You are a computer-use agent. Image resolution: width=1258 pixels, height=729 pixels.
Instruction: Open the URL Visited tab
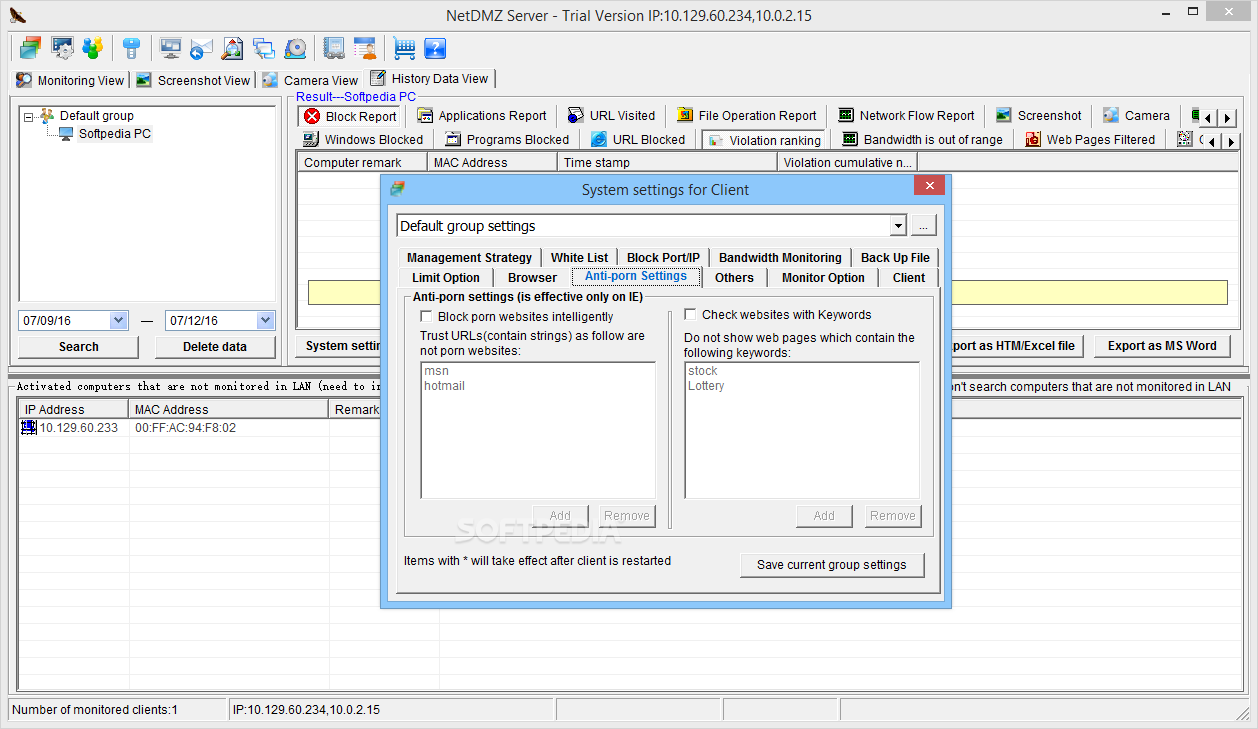(x=611, y=116)
